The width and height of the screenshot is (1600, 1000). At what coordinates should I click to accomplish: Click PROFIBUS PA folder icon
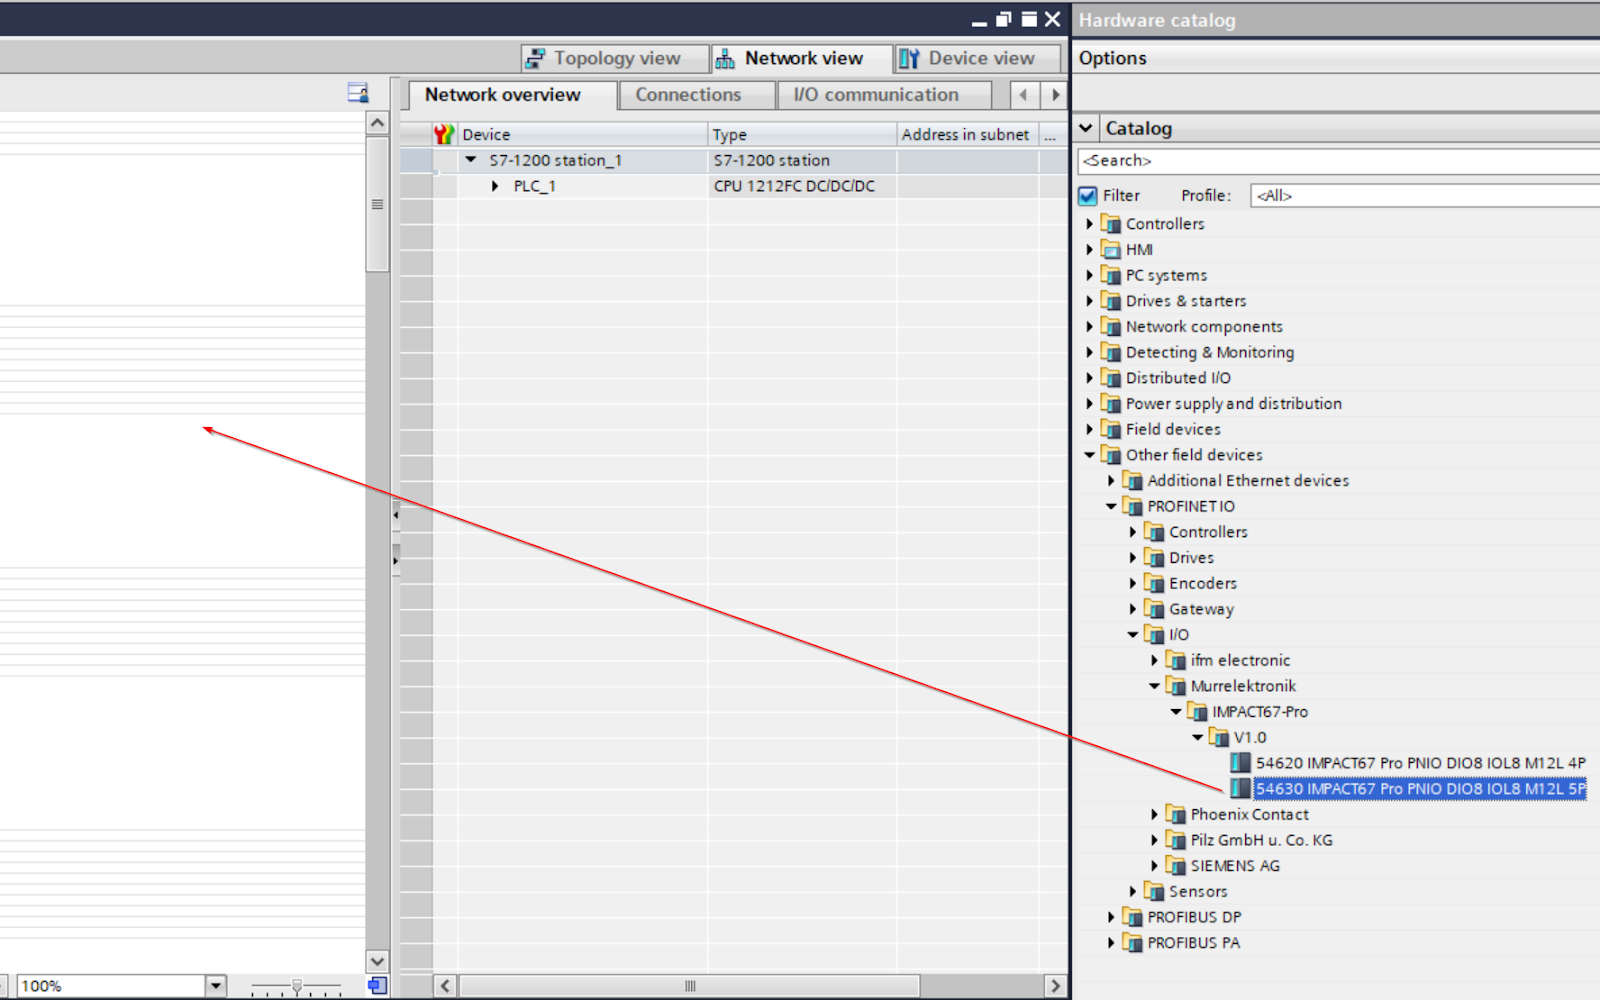click(1132, 943)
